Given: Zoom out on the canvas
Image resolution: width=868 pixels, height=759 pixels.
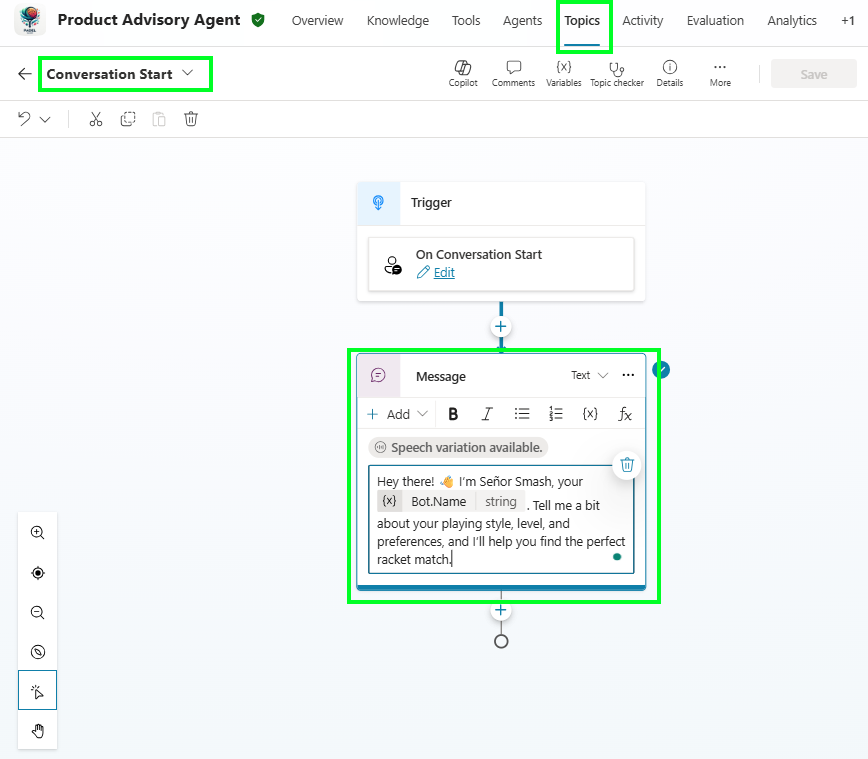Looking at the screenshot, I should [x=38, y=613].
